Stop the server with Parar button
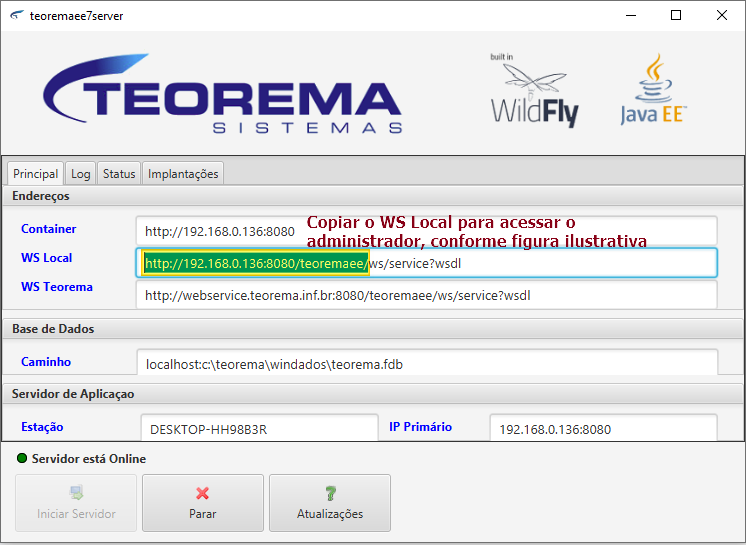The width and height of the screenshot is (746, 545). (203, 503)
